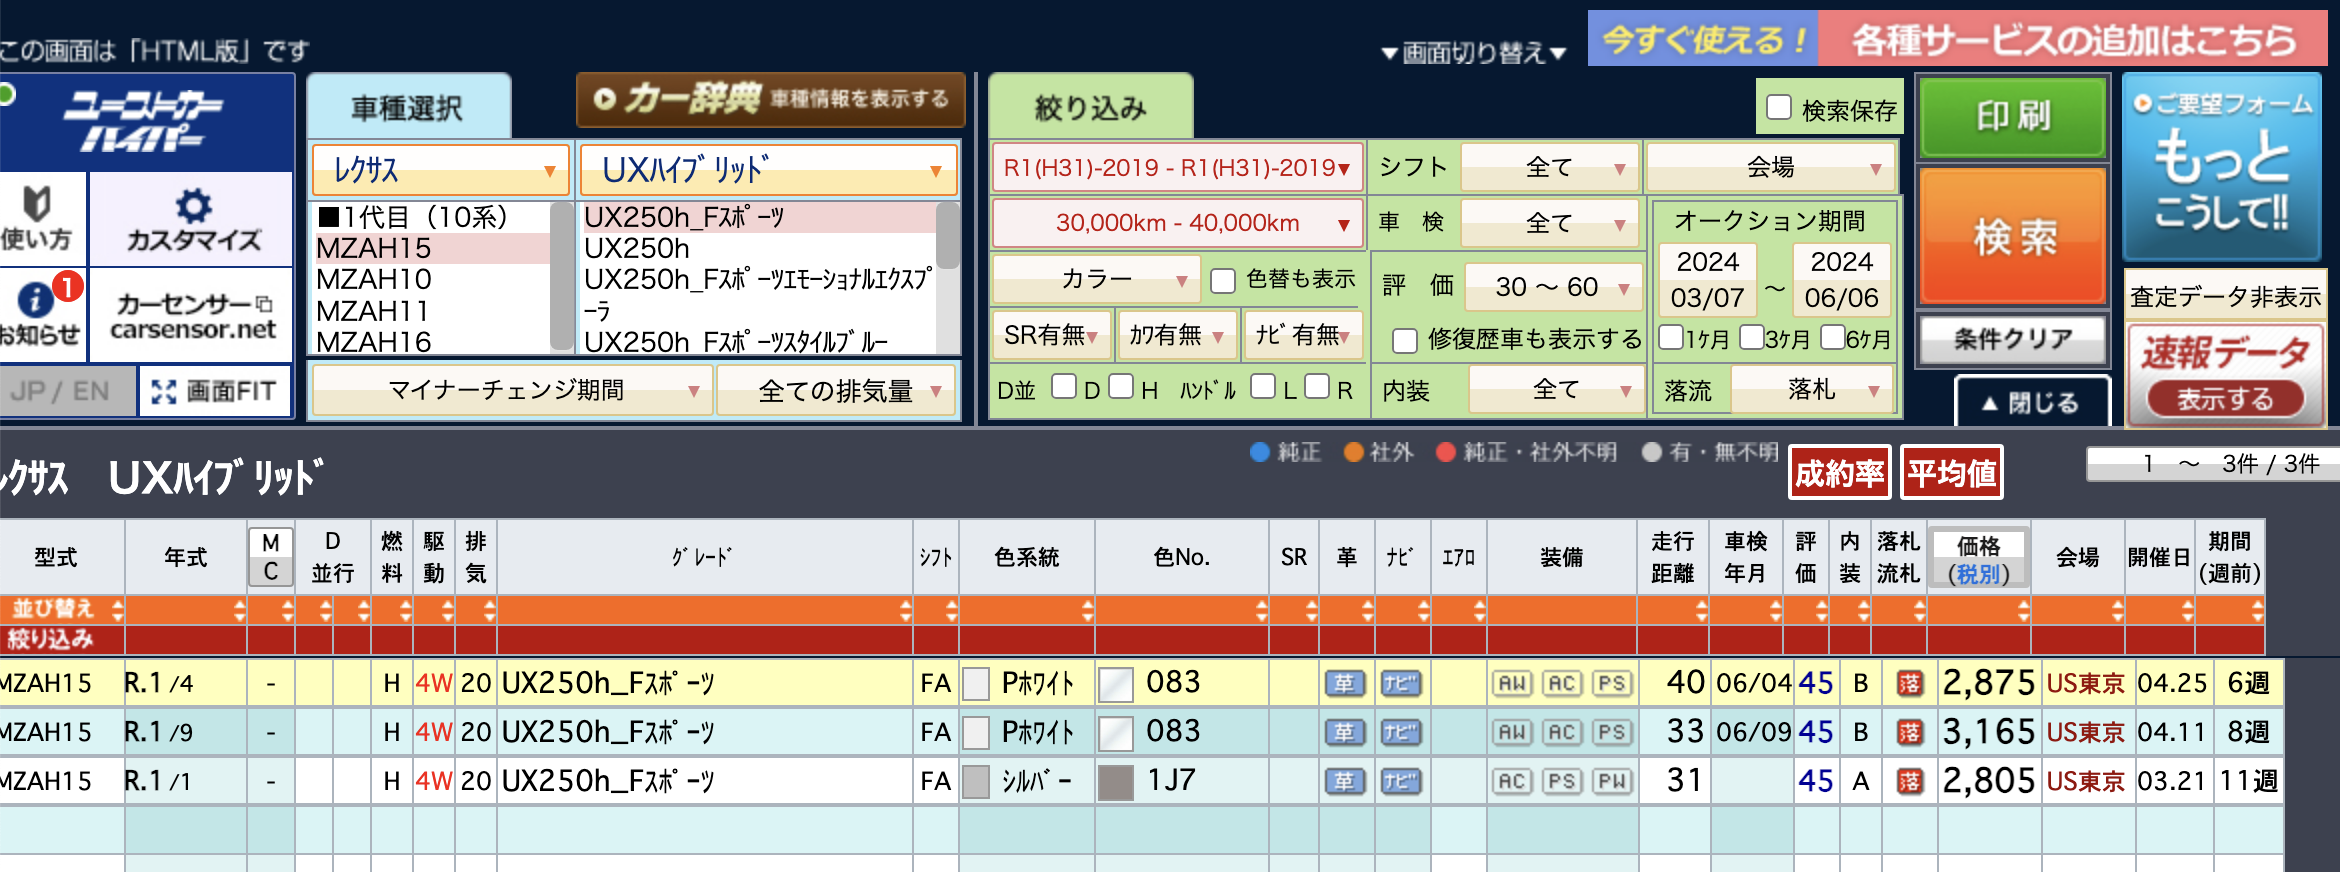Click 落札 red icon in R.1/1 row

(1910, 781)
